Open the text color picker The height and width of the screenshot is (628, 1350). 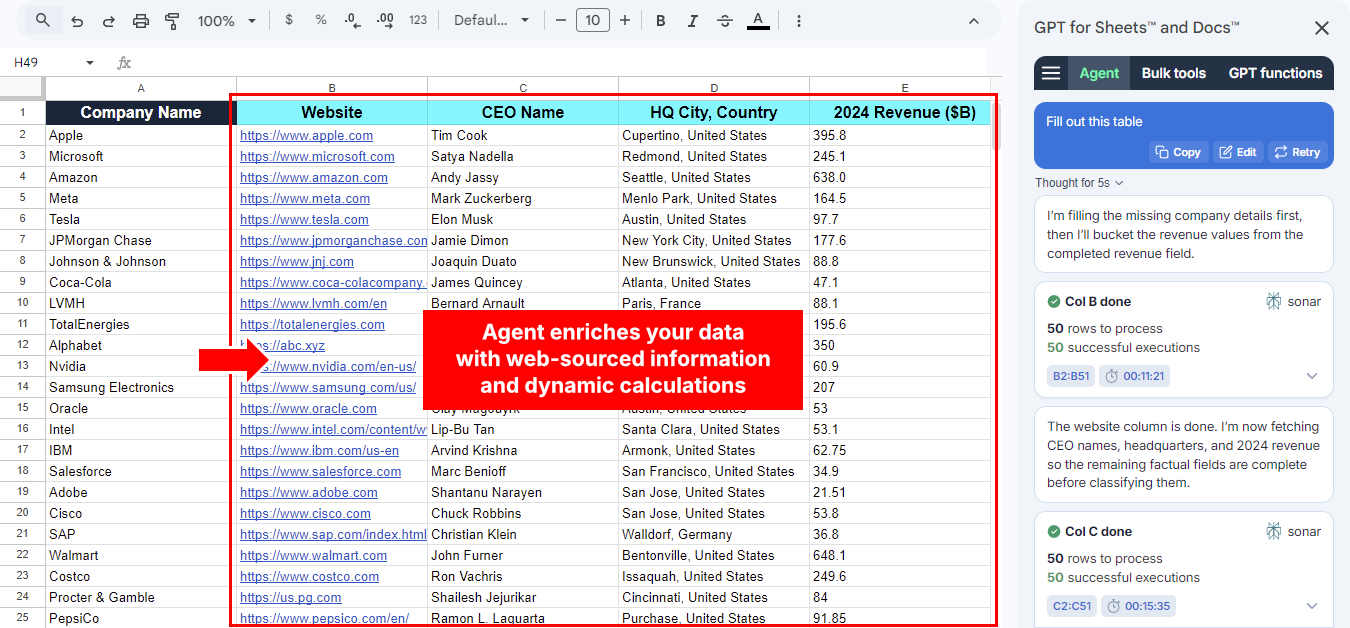758,19
